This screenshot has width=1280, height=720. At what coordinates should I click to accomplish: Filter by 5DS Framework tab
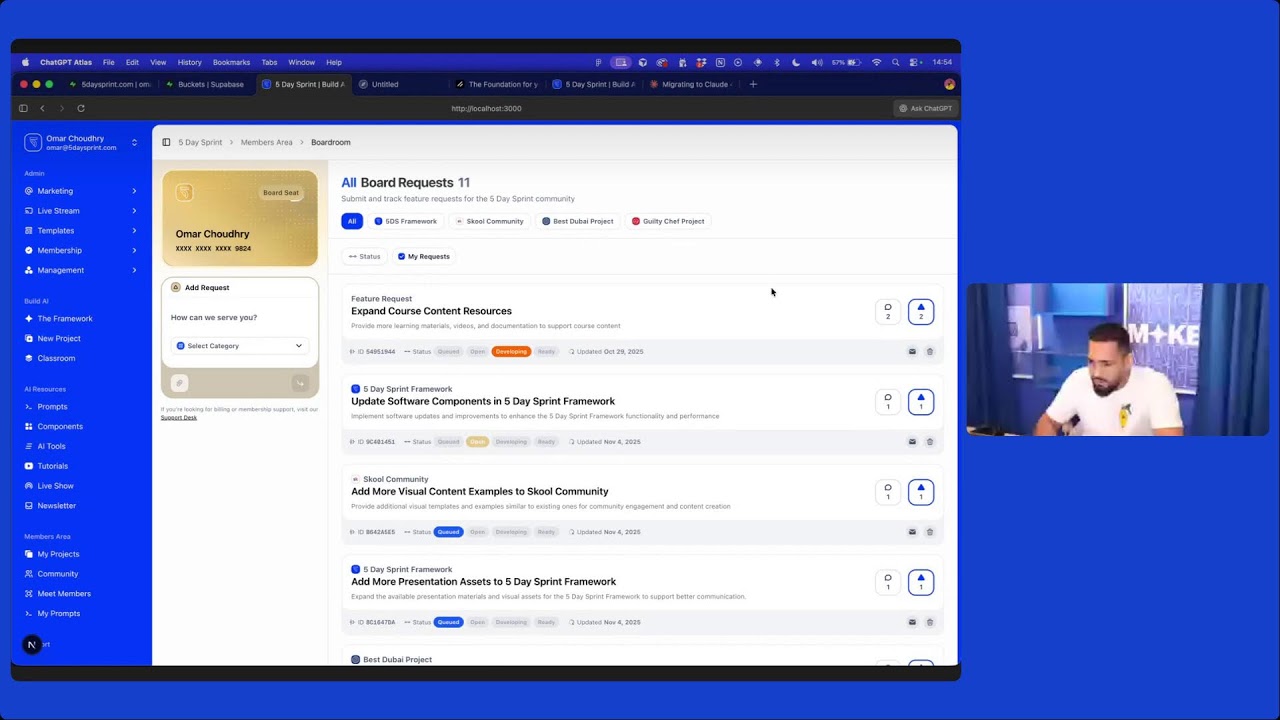click(406, 221)
